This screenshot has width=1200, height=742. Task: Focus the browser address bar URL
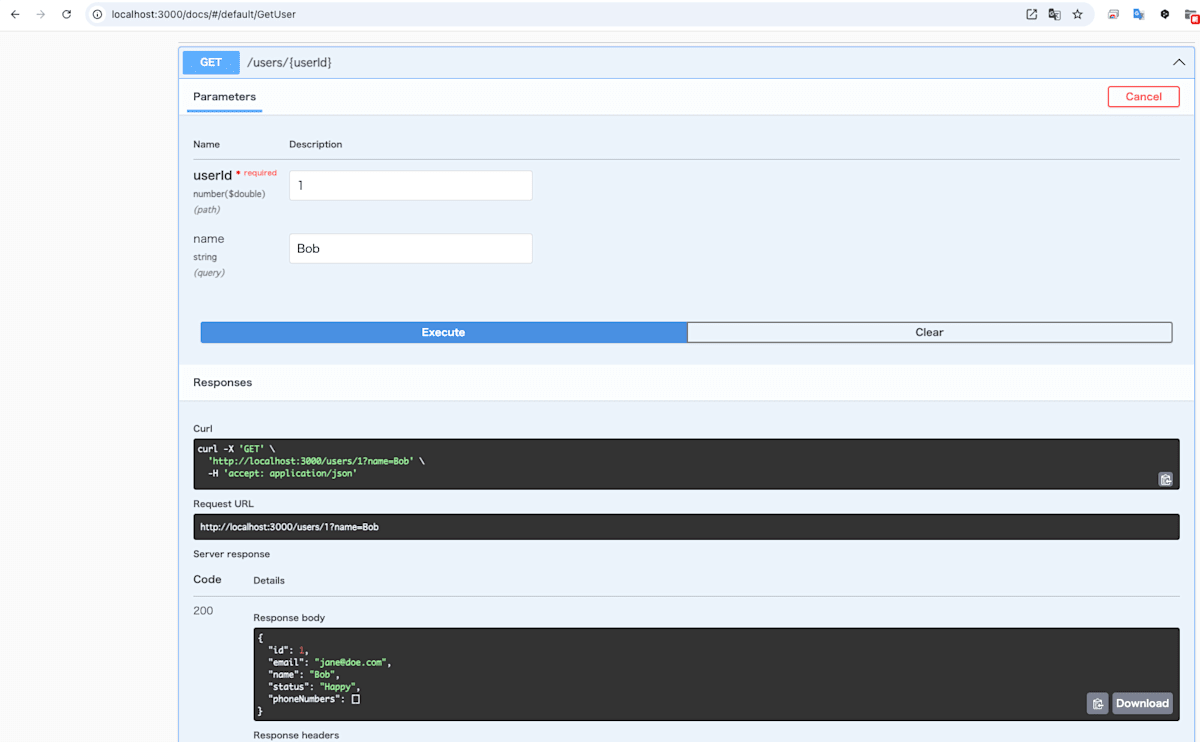tap(203, 15)
